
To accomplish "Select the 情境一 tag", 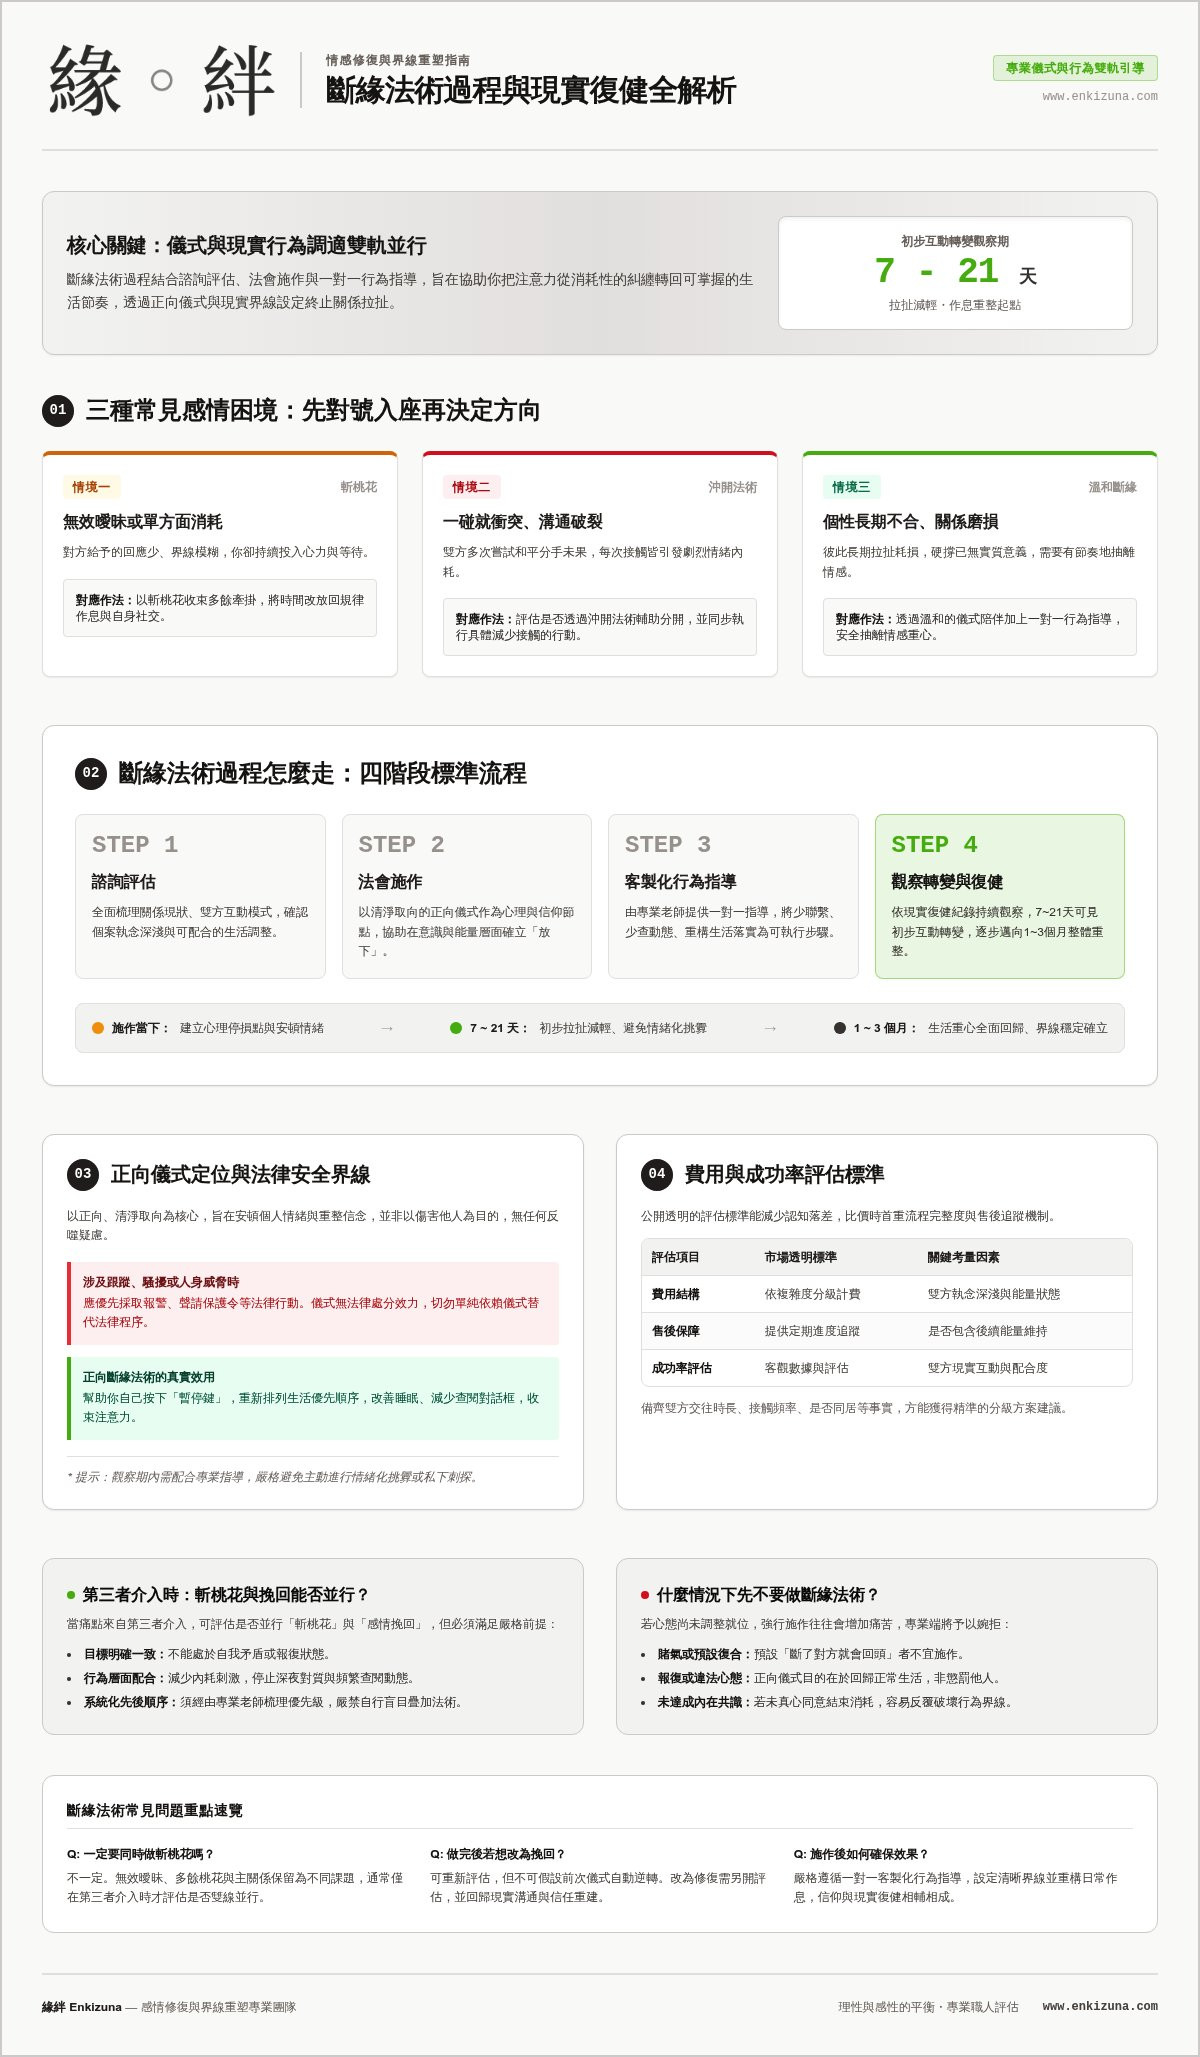I will point(91,487).
